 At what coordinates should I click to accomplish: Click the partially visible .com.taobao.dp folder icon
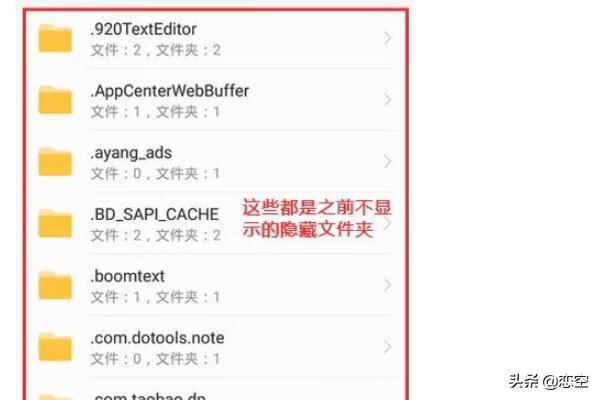coord(55,397)
